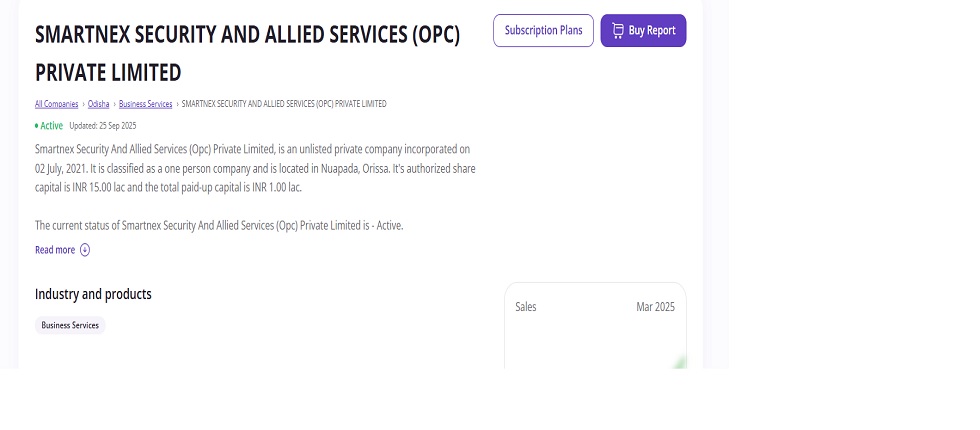Click the cart icon on Buy Report
980x430 pixels.
617,31
